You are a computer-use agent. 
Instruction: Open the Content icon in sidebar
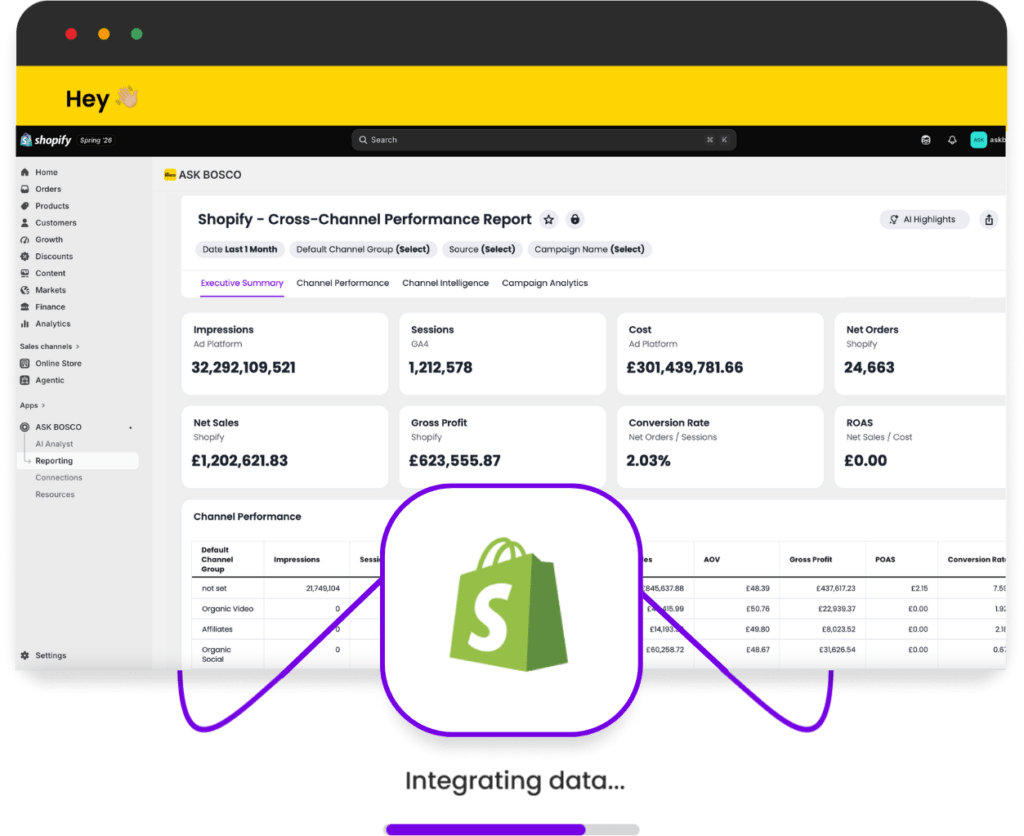25,273
